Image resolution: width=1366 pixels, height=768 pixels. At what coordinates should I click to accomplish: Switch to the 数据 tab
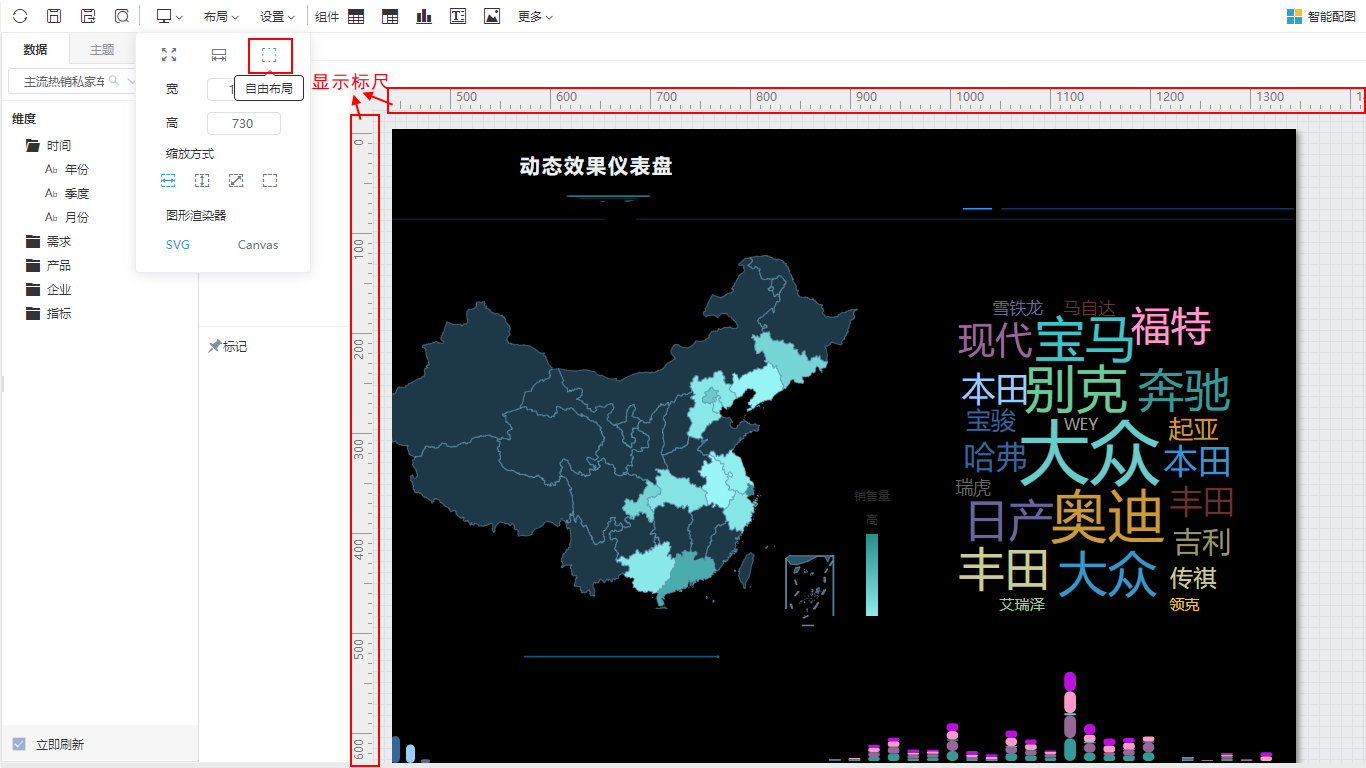point(35,49)
